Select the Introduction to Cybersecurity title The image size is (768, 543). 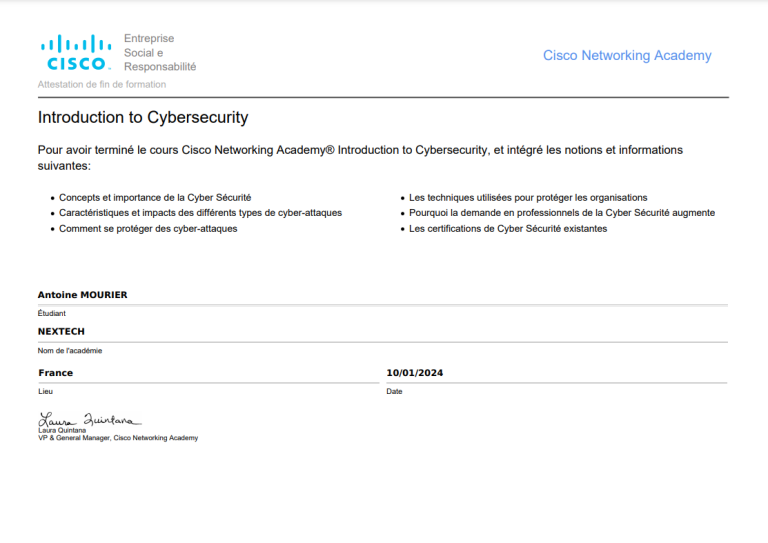[143, 118]
